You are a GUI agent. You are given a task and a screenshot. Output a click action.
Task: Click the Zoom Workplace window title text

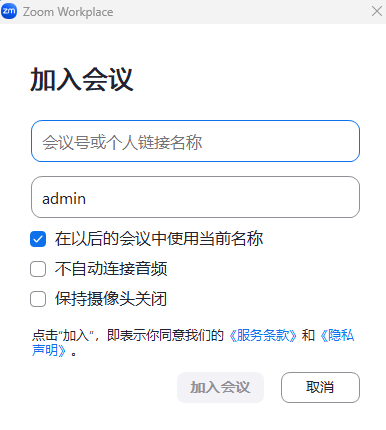point(68,12)
